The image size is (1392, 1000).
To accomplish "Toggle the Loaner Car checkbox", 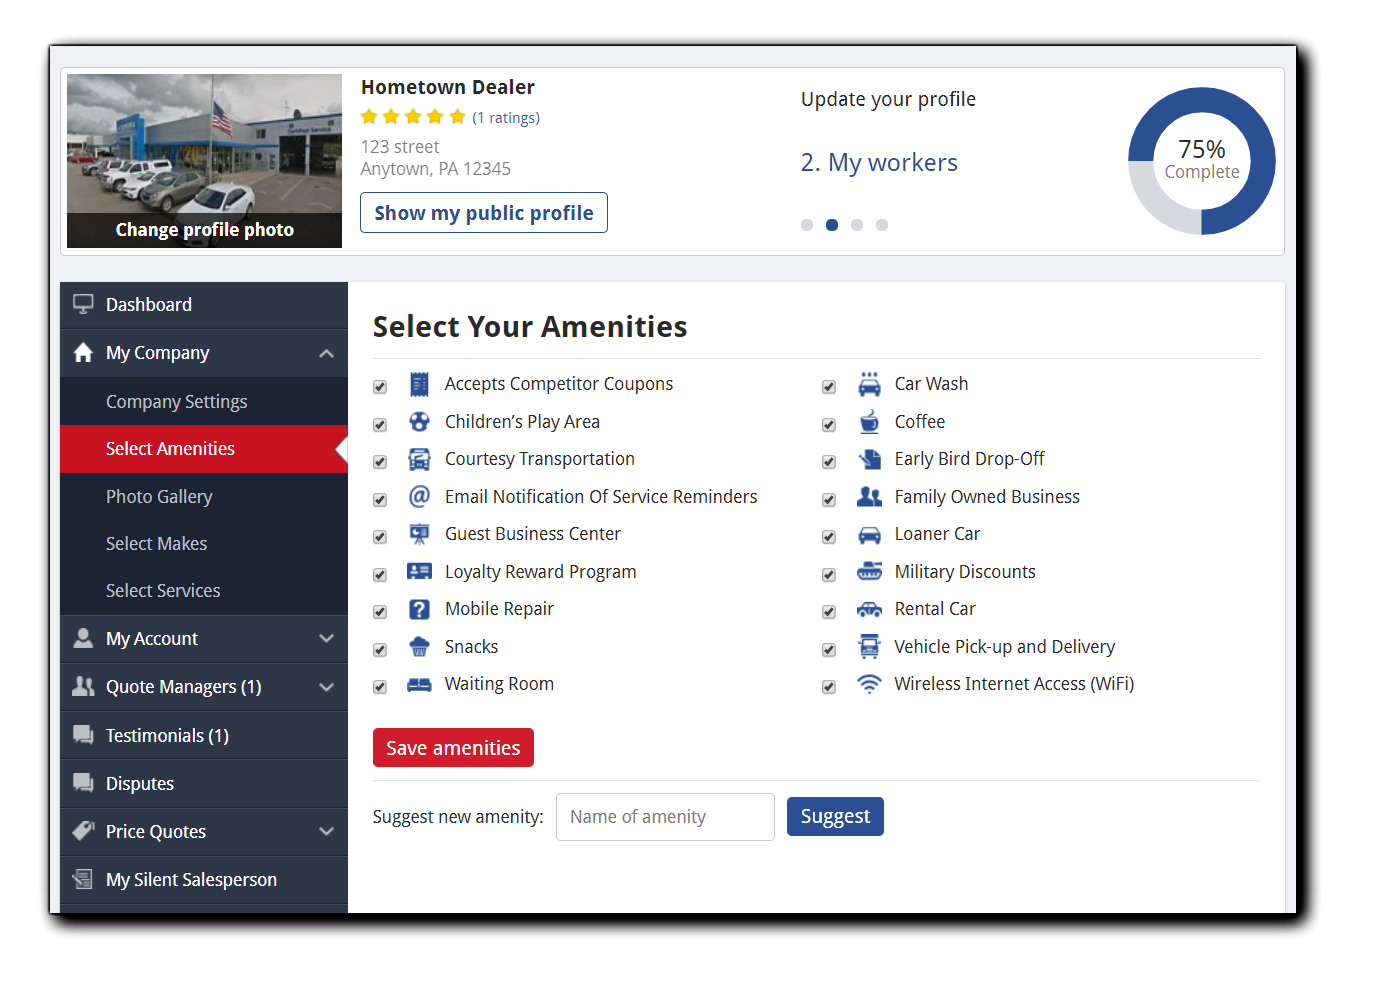I will point(829,537).
